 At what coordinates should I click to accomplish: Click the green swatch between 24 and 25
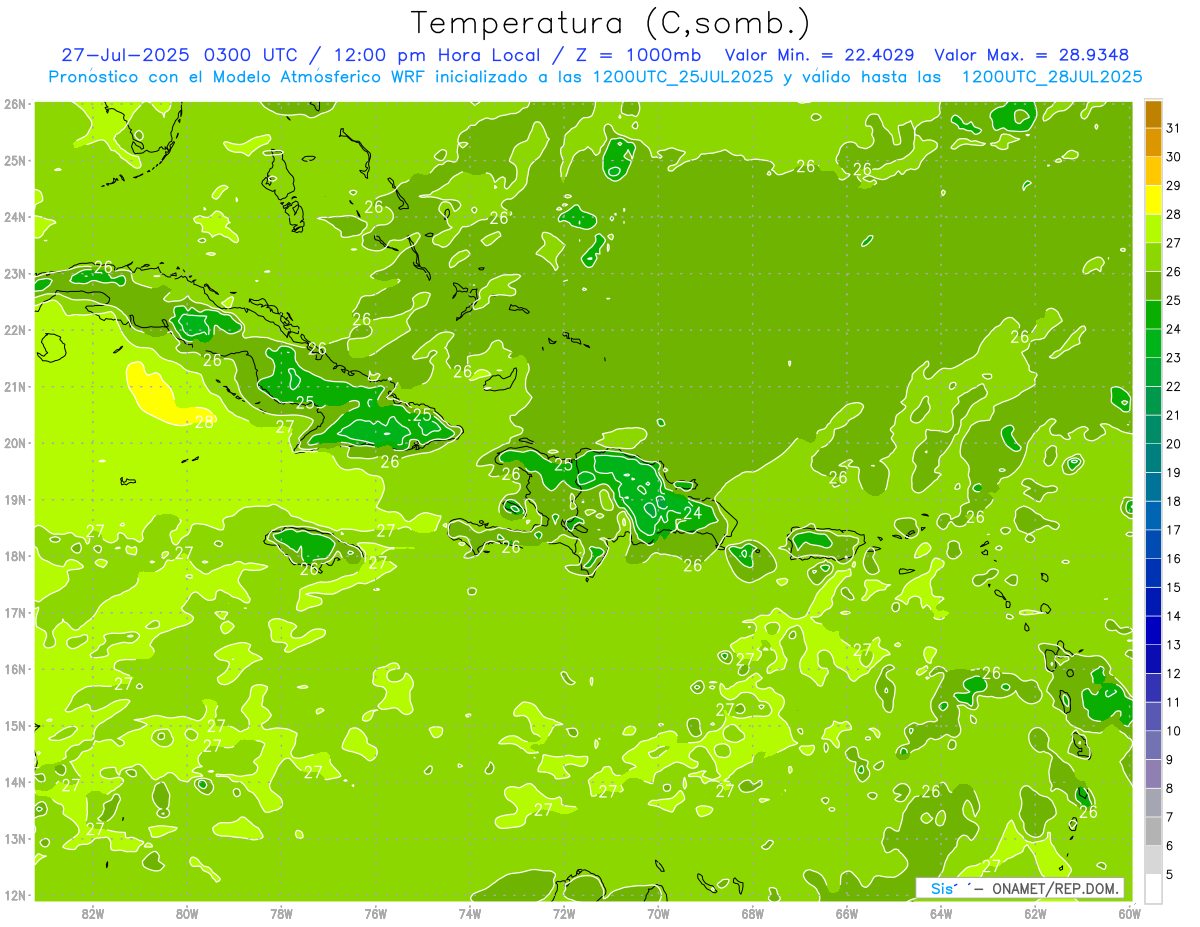coord(1153,314)
